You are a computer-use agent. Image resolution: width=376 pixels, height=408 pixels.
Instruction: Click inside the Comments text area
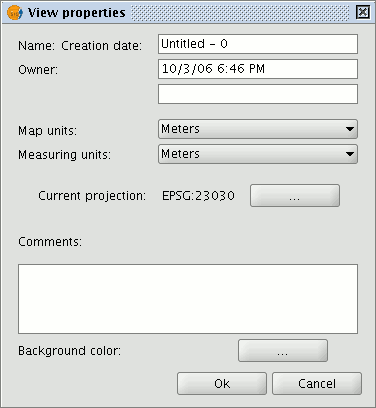pyautogui.click(x=188, y=299)
